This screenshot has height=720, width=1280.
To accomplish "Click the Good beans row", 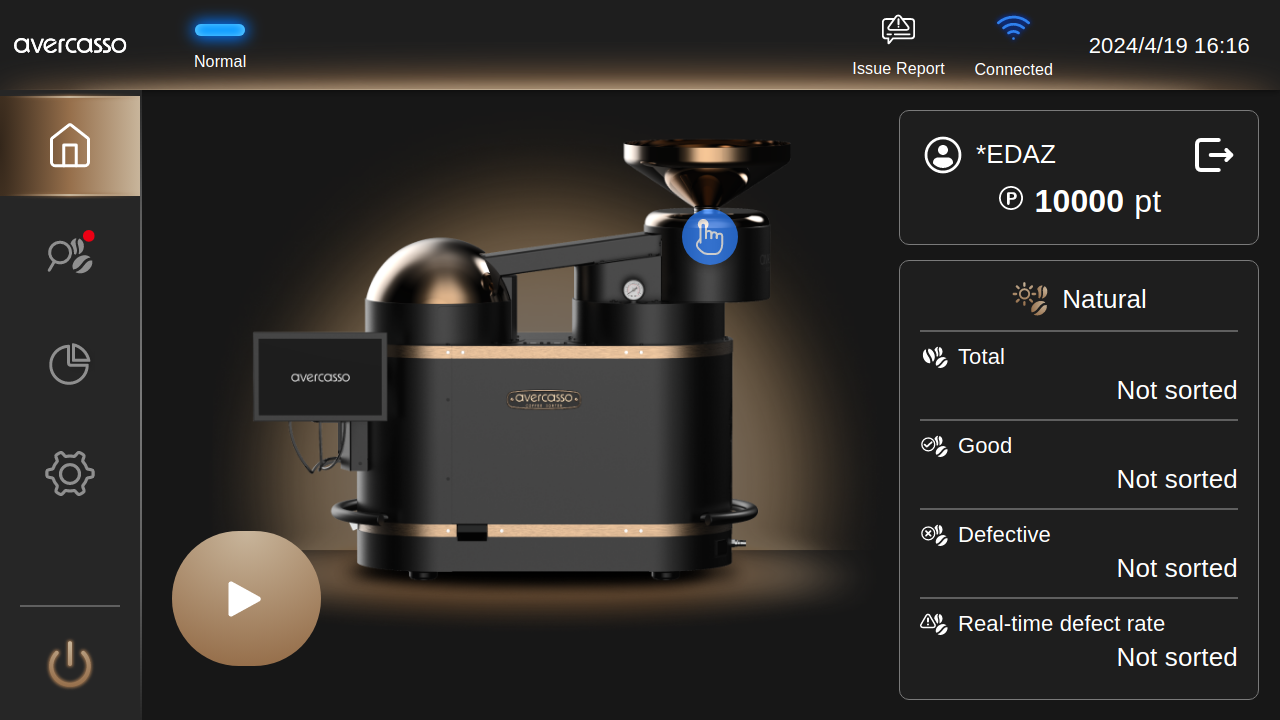I will [x=1079, y=463].
